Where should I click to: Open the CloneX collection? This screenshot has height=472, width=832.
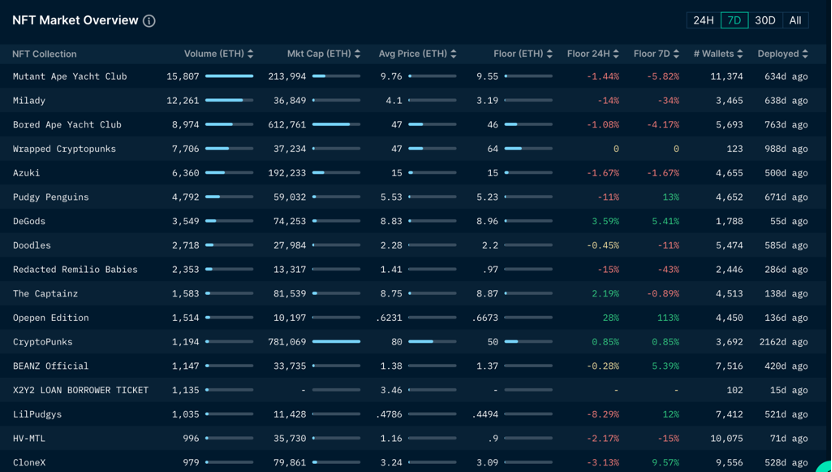pos(29,462)
